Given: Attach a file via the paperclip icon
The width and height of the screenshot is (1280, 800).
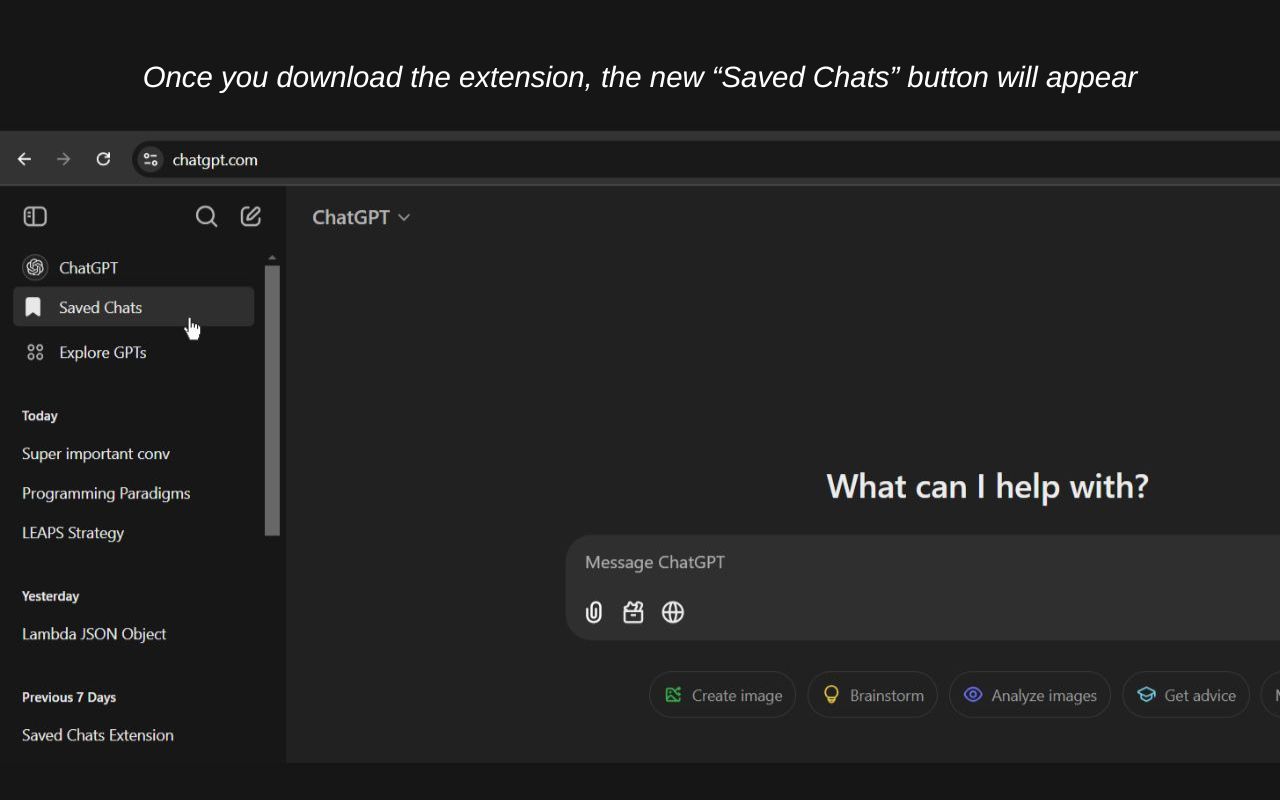Looking at the screenshot, I should pos(593,612).
